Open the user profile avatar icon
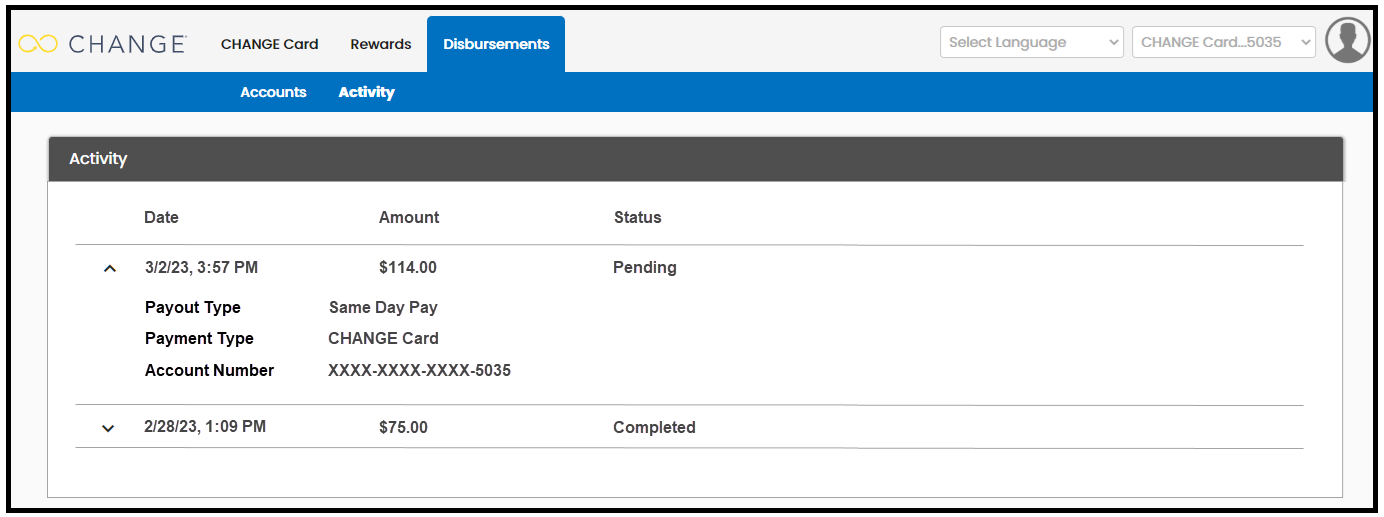Image resolution: width=1384 pixels, height=517 pixels. pos(1348,41)
